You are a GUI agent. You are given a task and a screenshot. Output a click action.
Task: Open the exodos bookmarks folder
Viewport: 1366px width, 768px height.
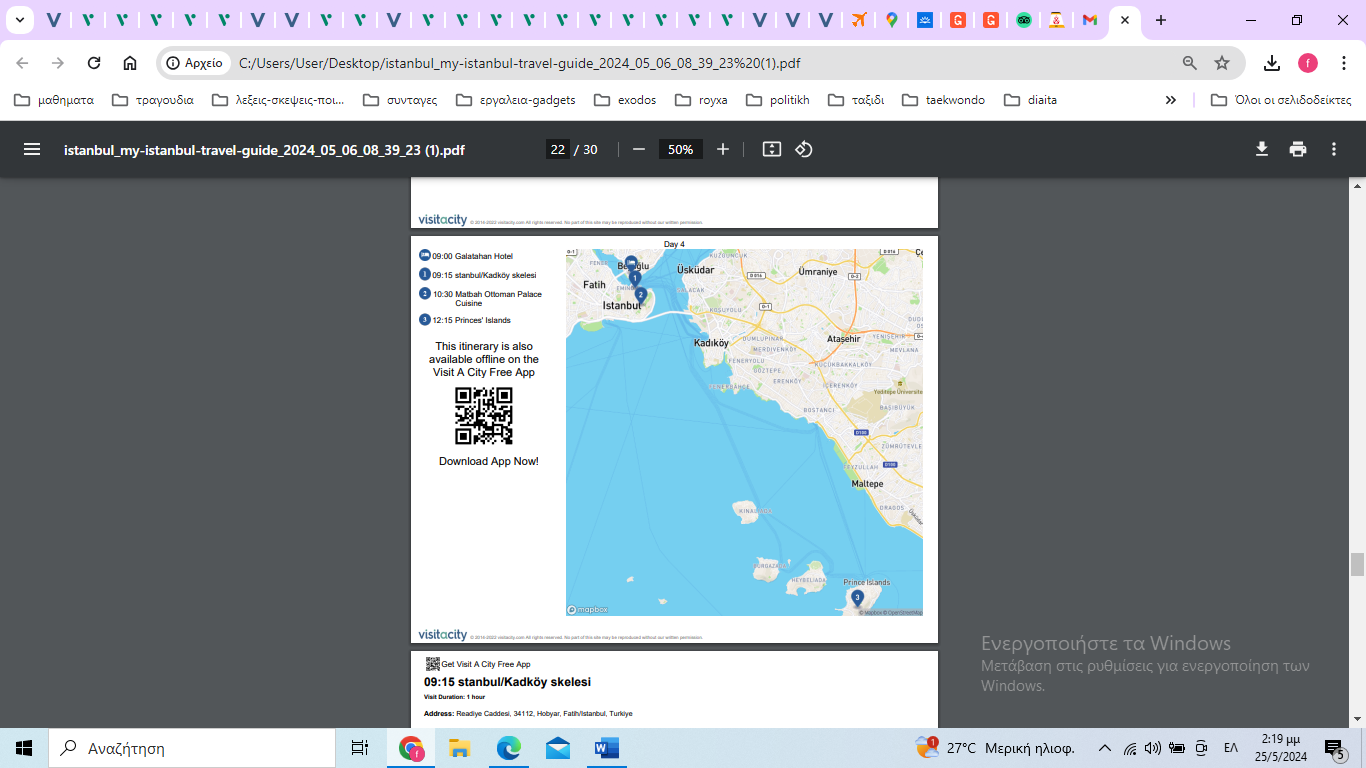[x=625, y=100]
